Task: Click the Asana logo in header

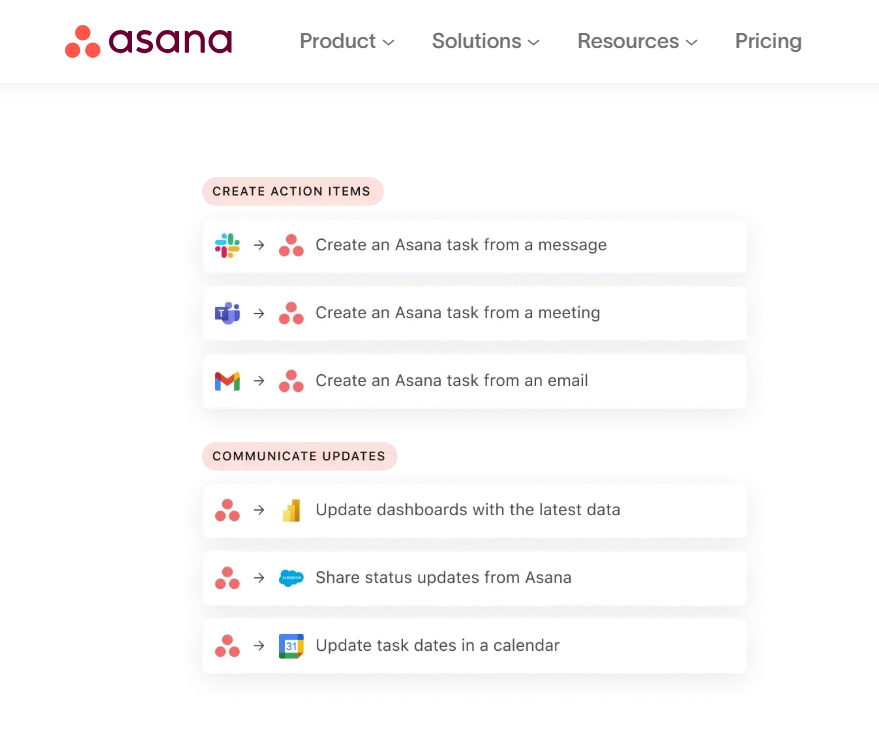Action: (x=148, y=41)
